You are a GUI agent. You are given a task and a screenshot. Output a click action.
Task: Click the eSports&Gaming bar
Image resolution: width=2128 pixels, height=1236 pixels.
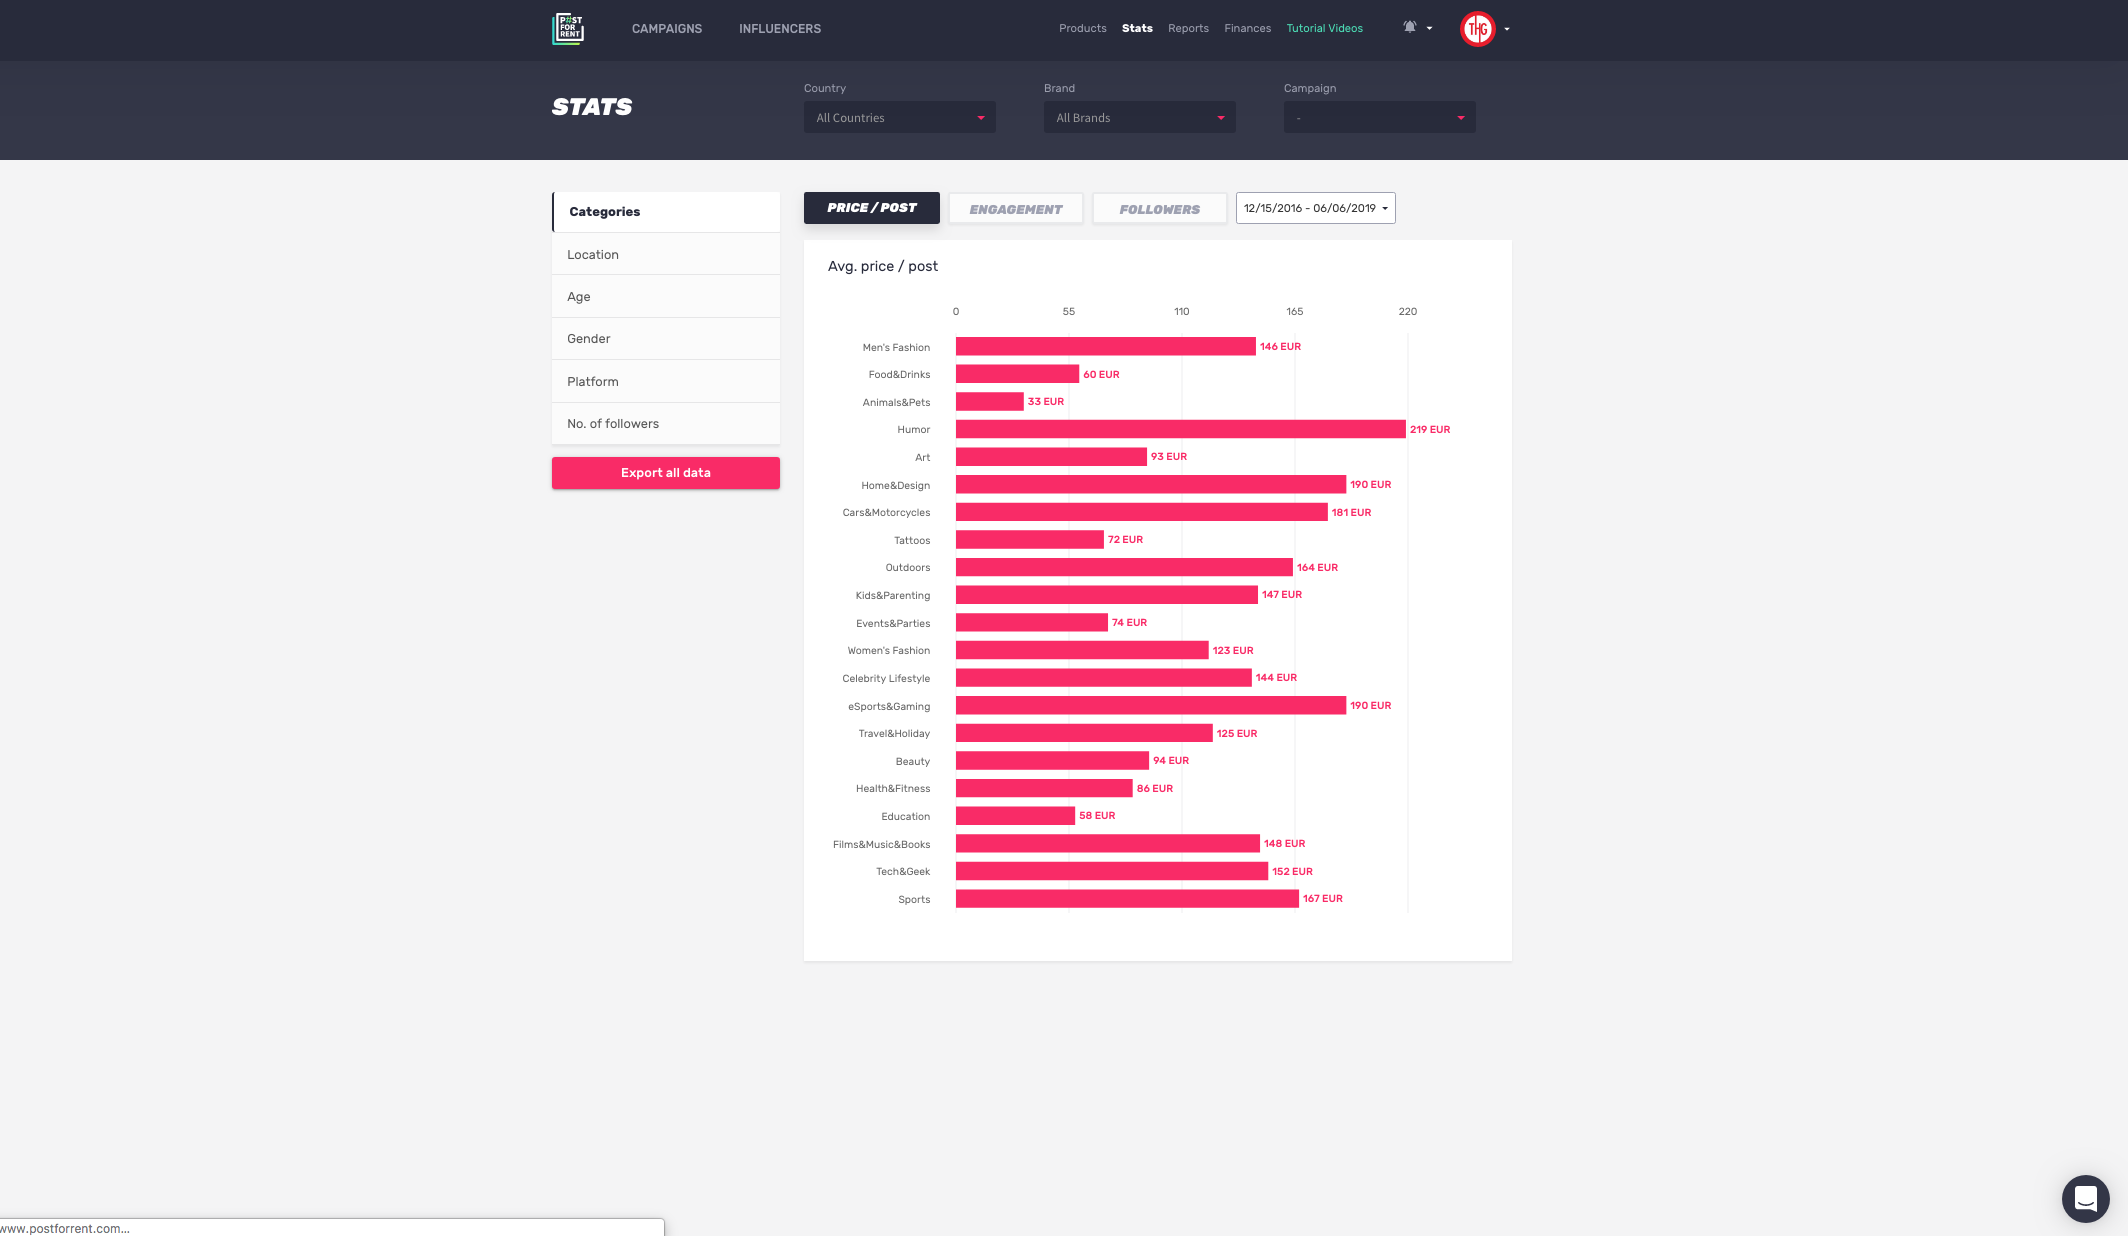pos(1151,706)
